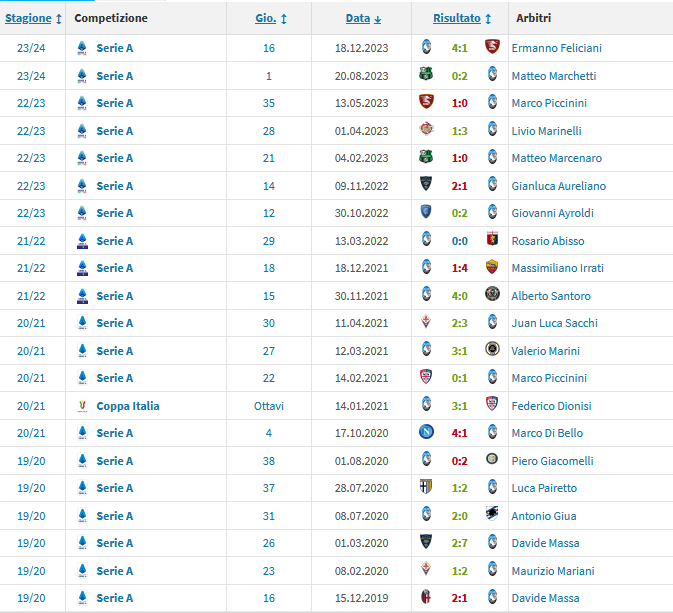Click the Serie A logo in the 20.08.2023 row
The width and height of the screenshot is (673, 613).
[82, 76]
